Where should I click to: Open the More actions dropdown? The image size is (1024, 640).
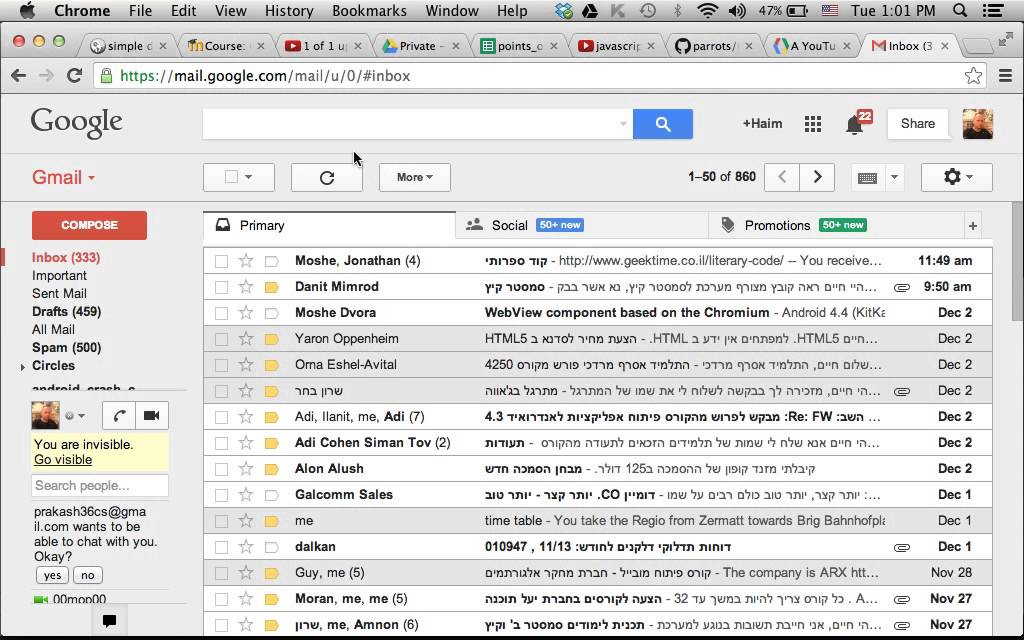(x=415, y=178)
